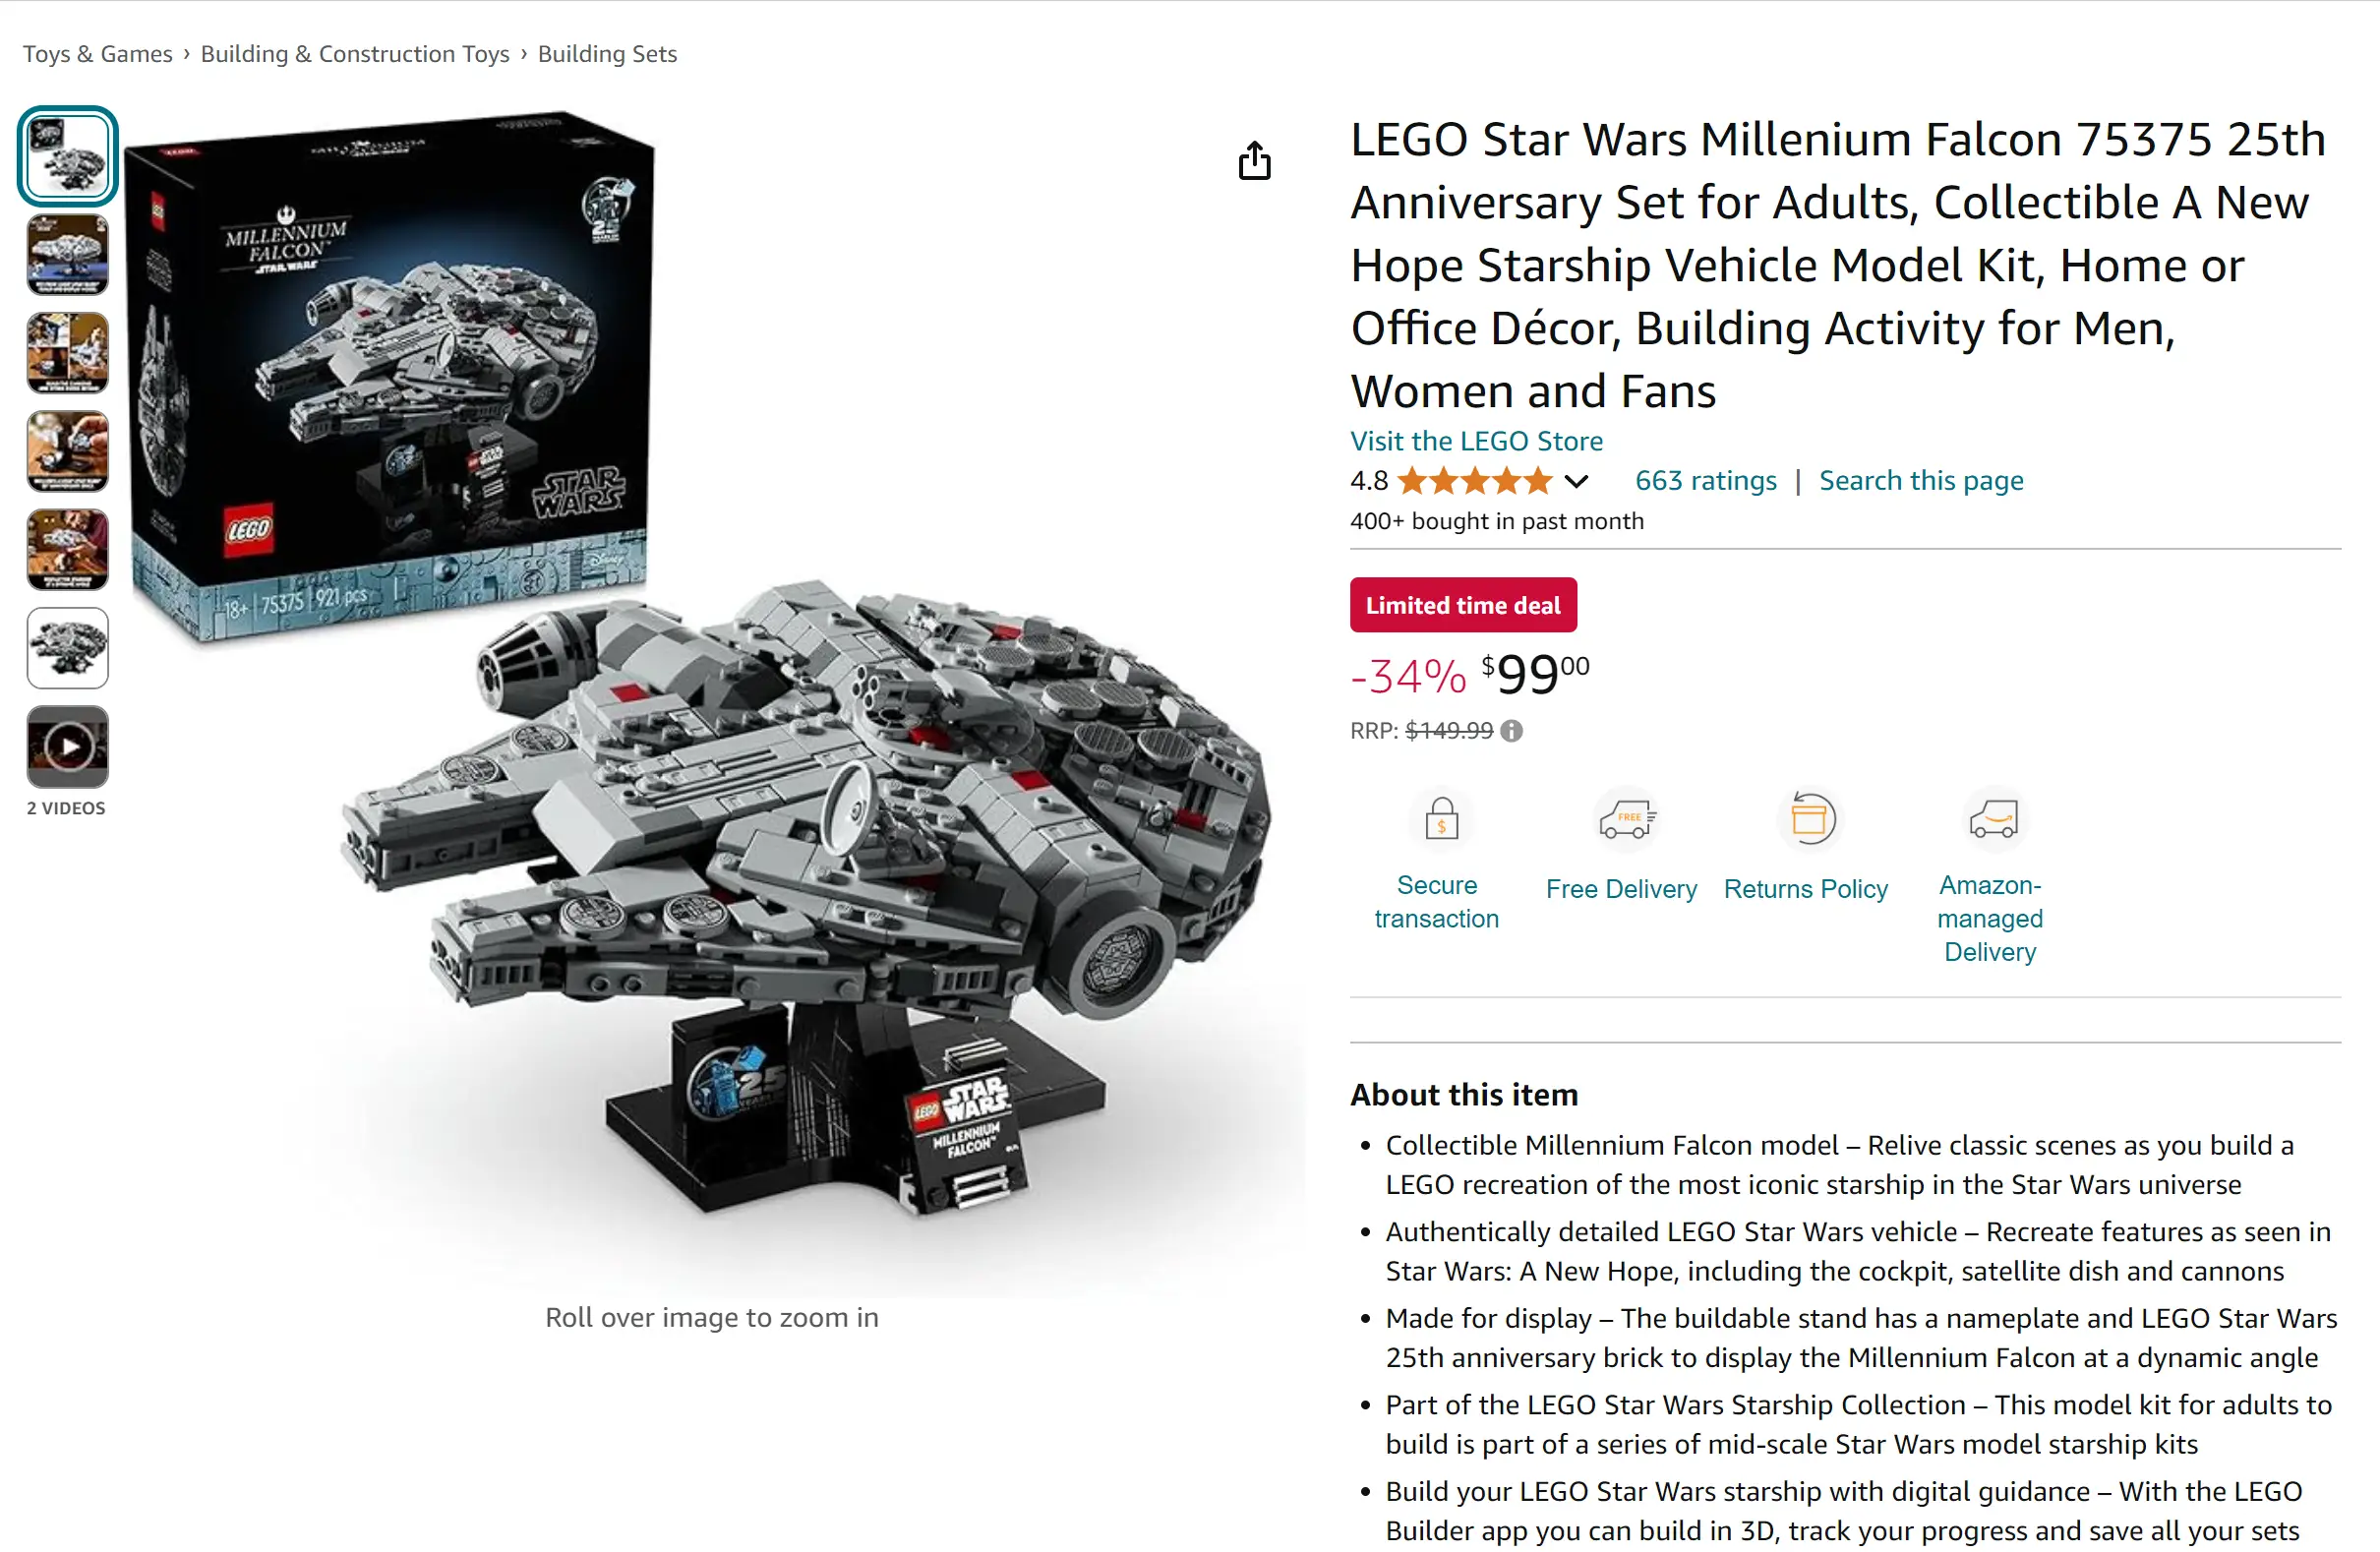Viewport: 2380px width, 1552px height.
Task: Click the Limited time deal badge
Action: 1463,605
